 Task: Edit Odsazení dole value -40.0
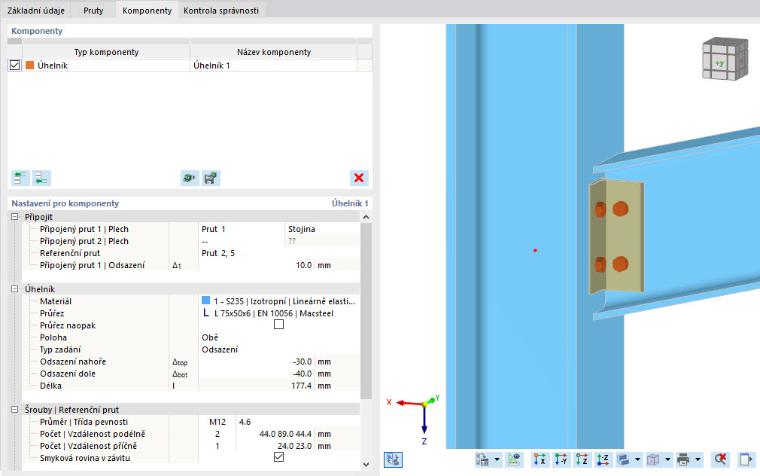257,374
